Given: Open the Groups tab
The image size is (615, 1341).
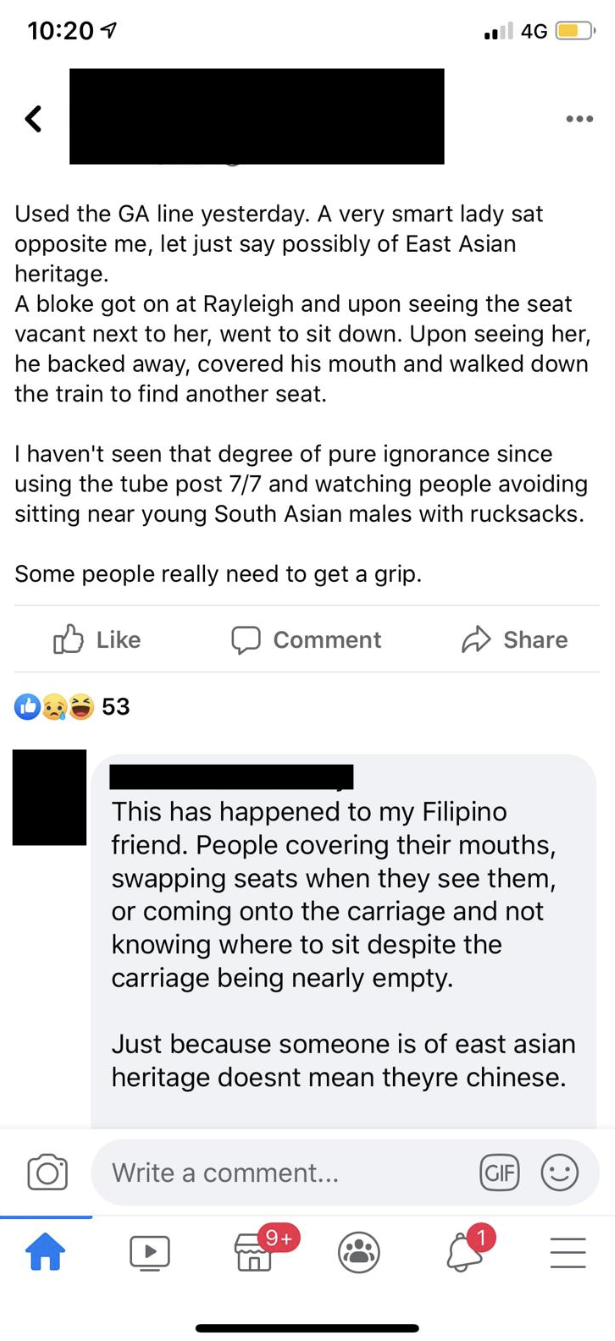Looking at the screenshot, I should click(x=359, y=1251).
